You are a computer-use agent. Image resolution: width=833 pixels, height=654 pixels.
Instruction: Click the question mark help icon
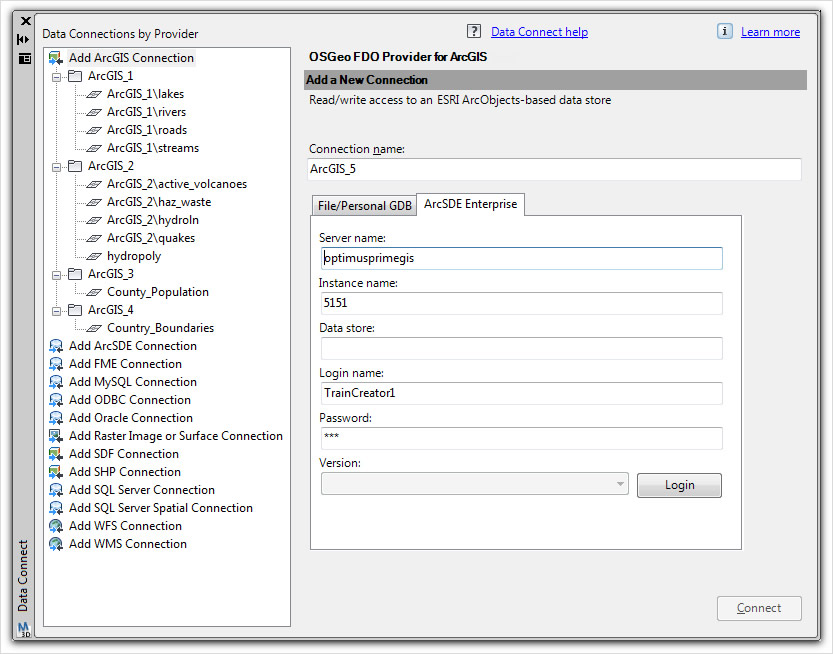click(x=474, y=31)
